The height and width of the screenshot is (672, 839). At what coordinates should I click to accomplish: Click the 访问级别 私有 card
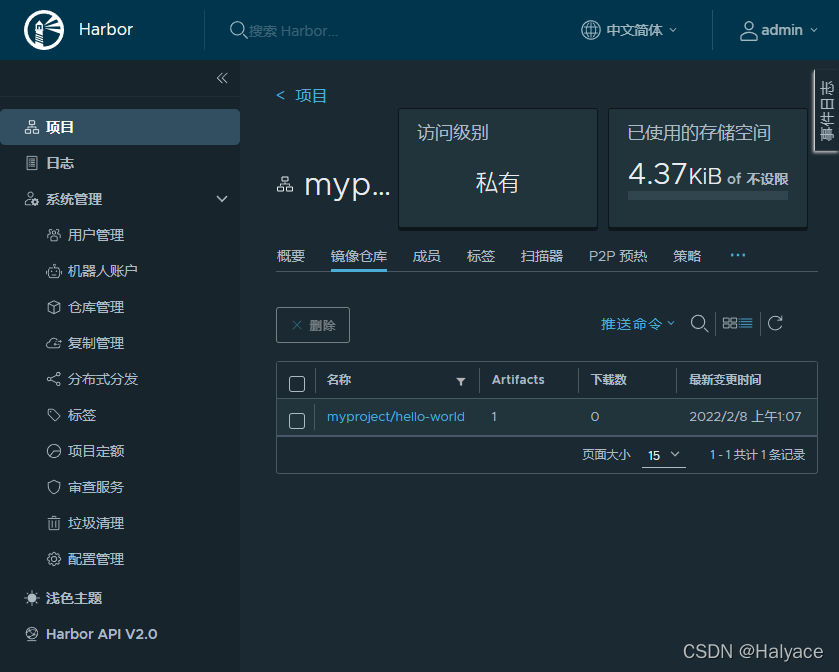498,169
